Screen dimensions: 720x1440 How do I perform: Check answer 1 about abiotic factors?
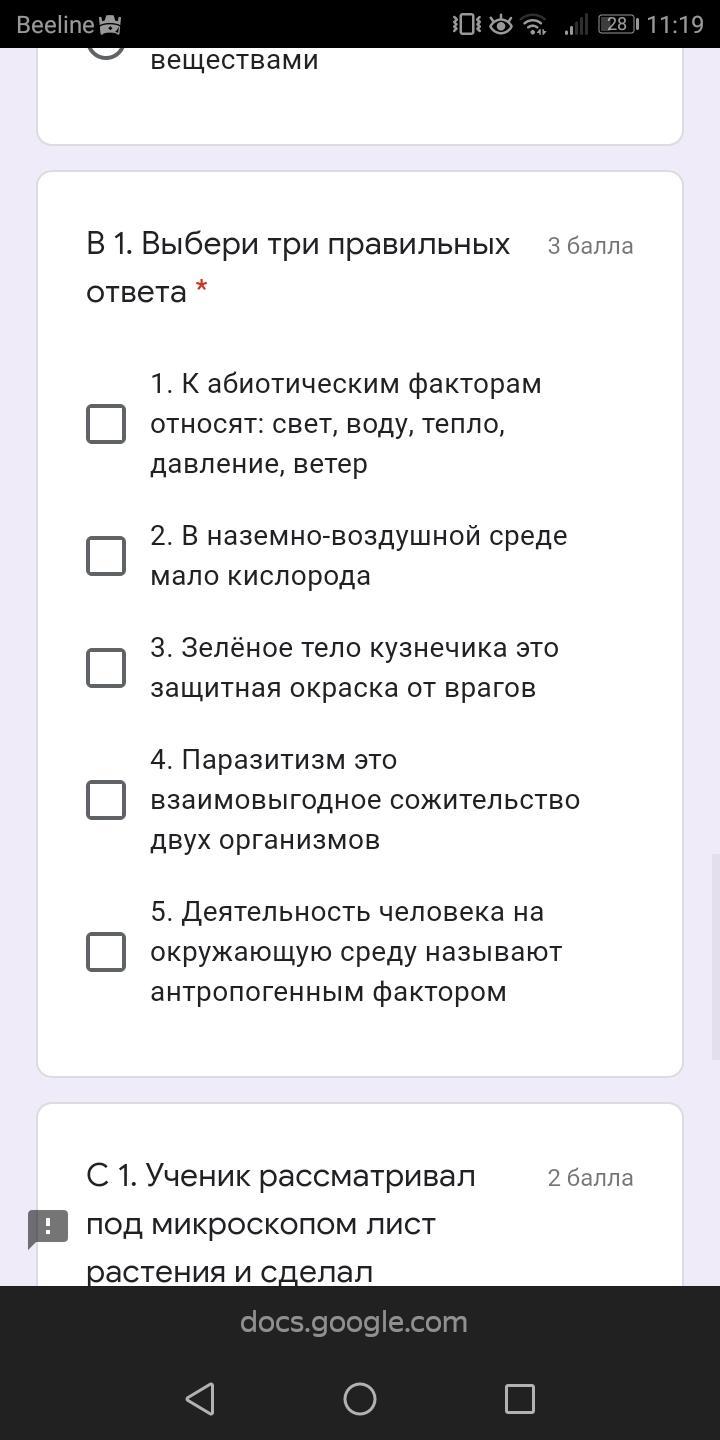106,424
